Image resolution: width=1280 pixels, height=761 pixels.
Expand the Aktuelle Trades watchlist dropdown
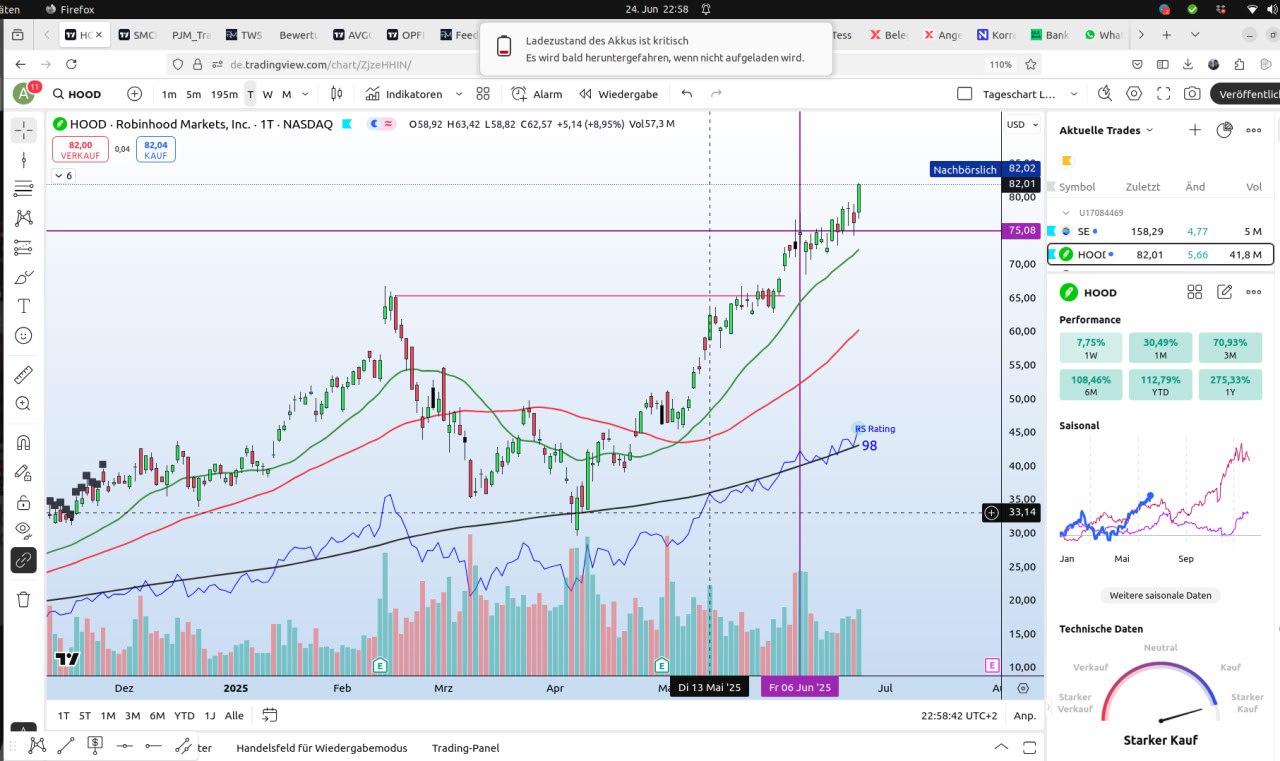point(1149,130)
